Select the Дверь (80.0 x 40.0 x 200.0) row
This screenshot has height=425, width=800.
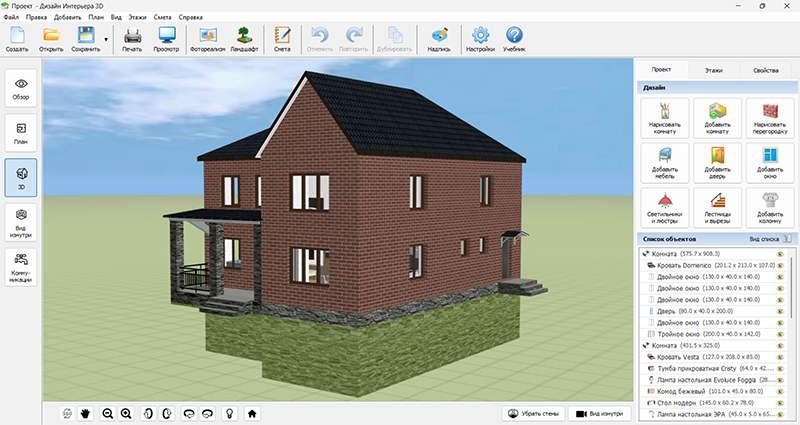tap(712, 311)
